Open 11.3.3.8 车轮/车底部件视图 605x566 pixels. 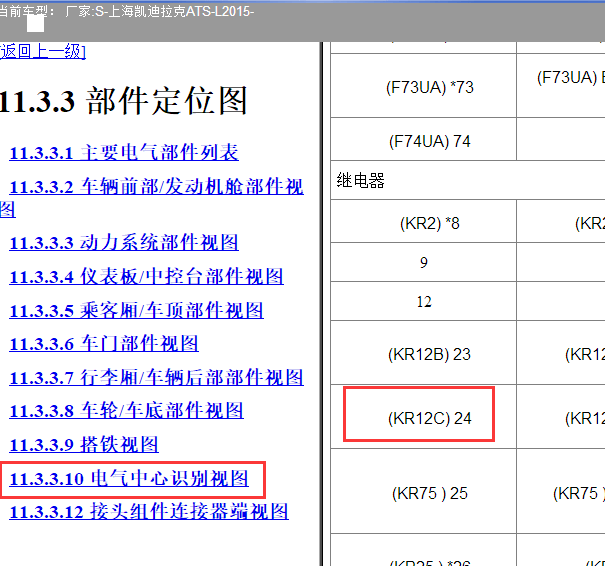coord(126,411)
